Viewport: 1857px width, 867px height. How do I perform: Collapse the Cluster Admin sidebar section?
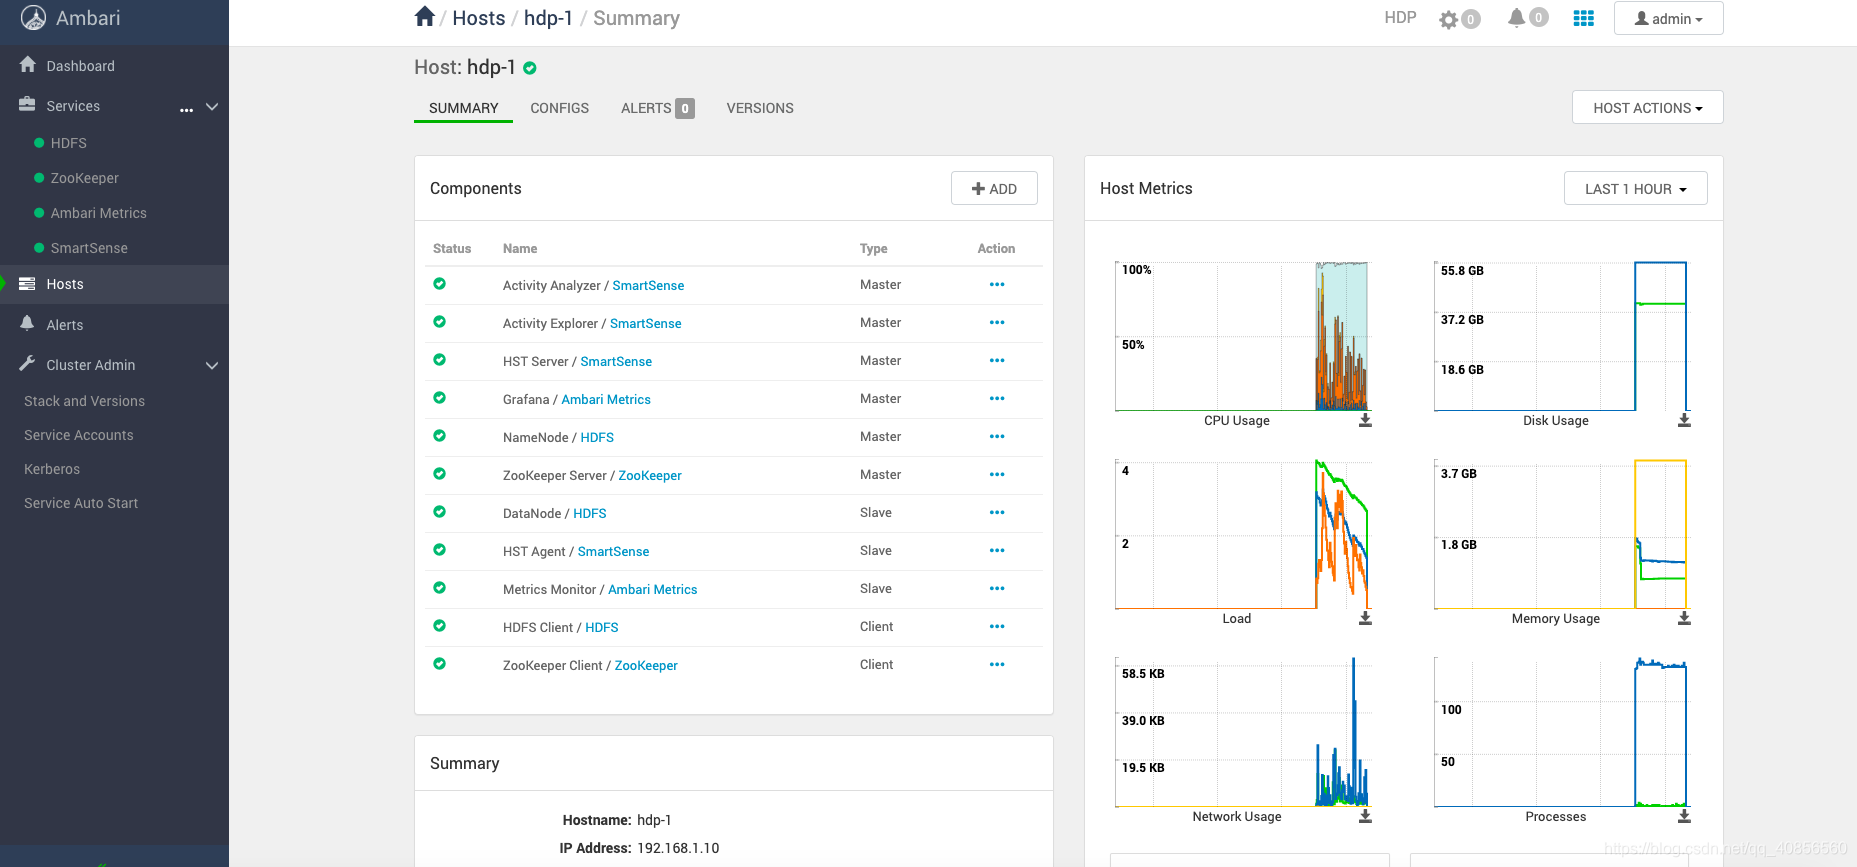[212, 365]
